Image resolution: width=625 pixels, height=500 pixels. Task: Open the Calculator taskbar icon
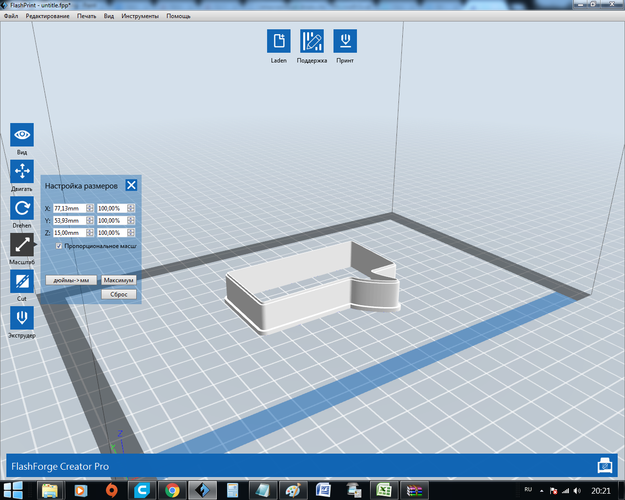pyautogui.click(x=232, y=490)
